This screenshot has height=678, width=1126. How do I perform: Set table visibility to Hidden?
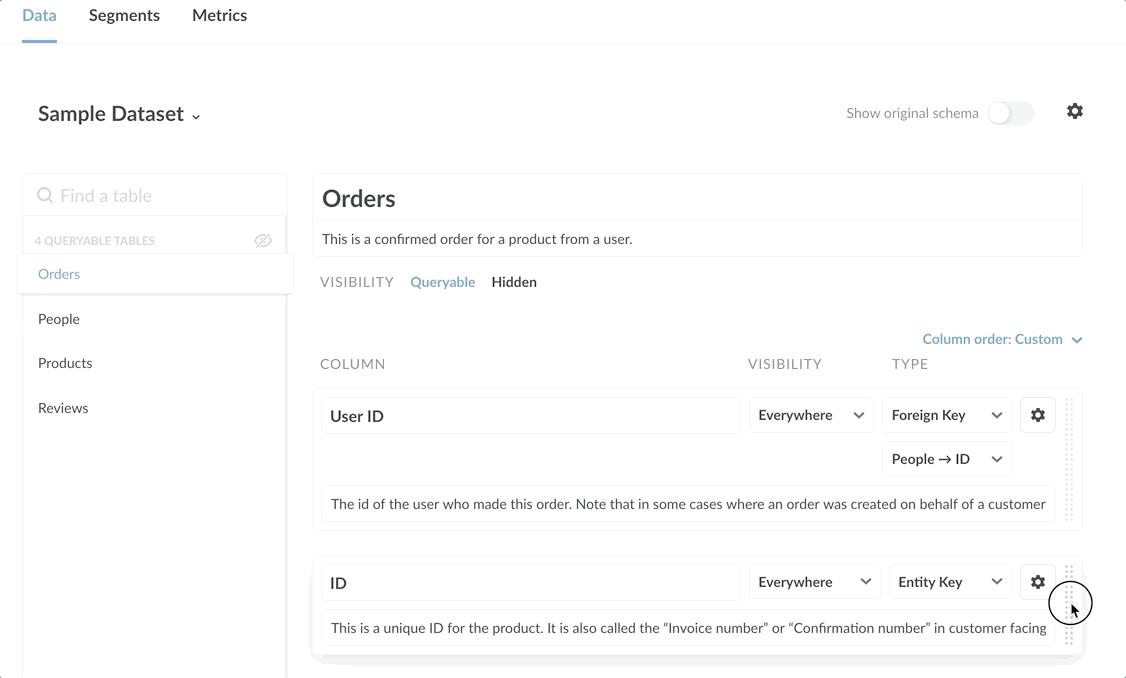(x=514, y=282)
